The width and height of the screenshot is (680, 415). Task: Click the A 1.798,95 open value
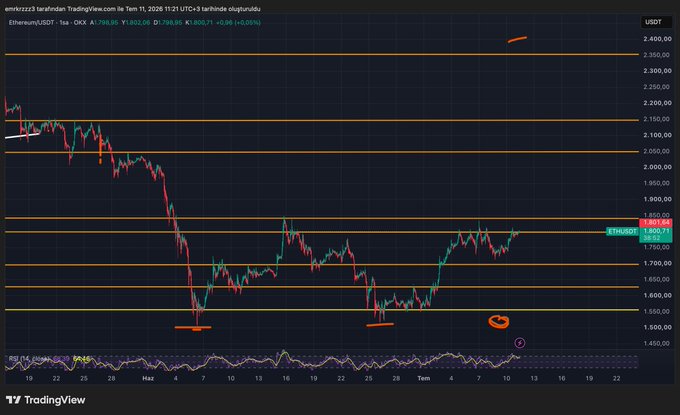[x=104, y=23]
